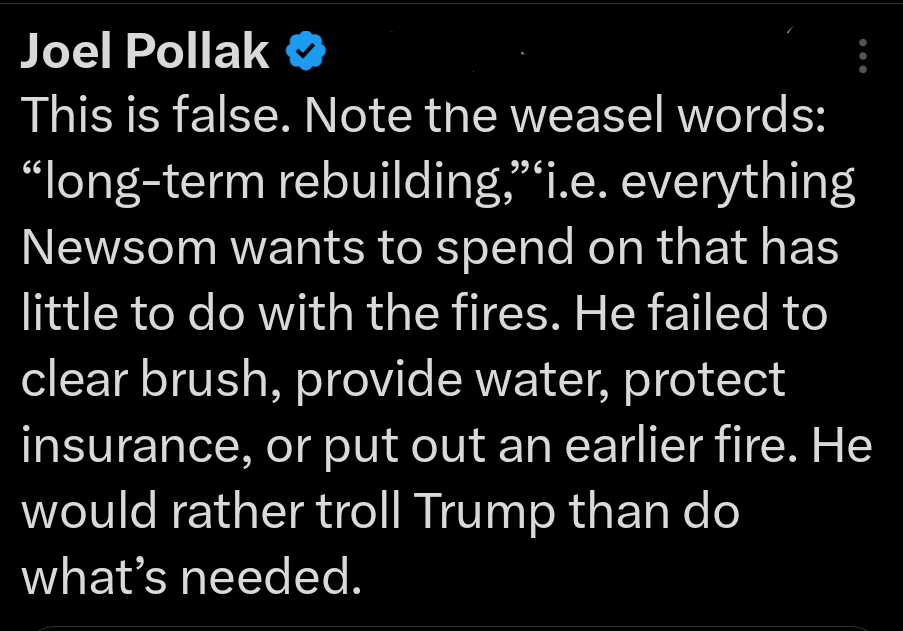Click the phrase "what's needed." at the end
The height and width of the screenshot is (631, 903).
point(190,577)
